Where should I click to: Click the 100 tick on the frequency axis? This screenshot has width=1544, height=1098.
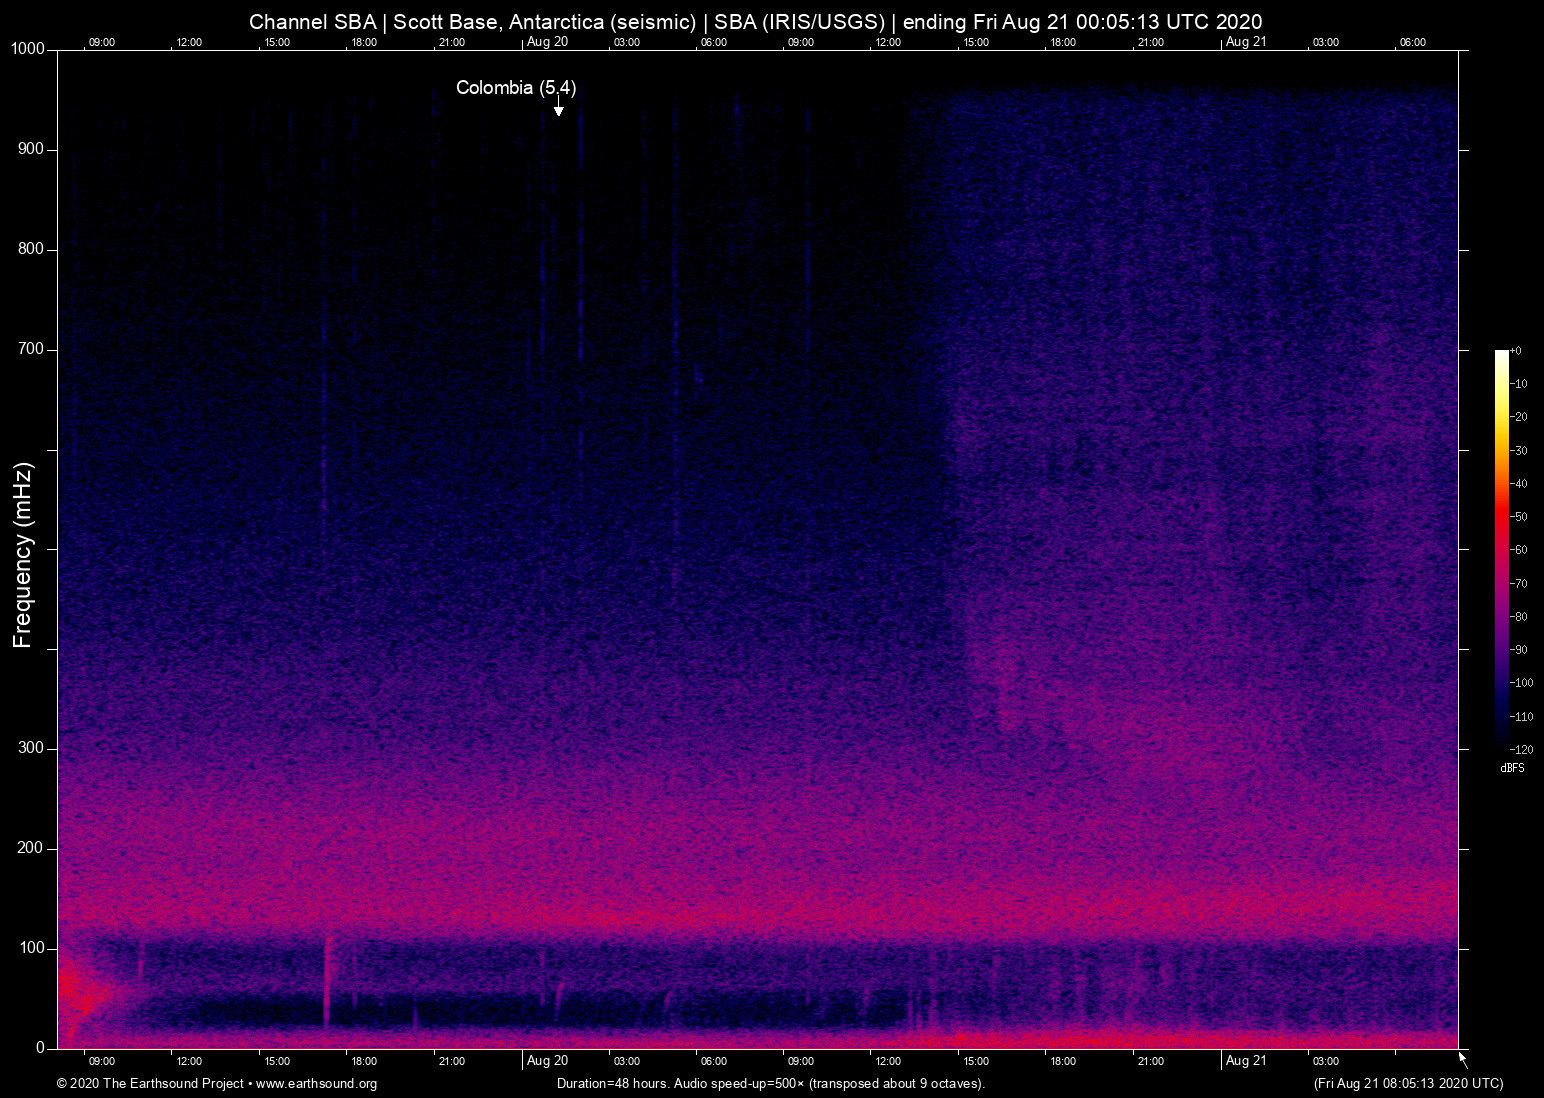(x=31, y=948)
